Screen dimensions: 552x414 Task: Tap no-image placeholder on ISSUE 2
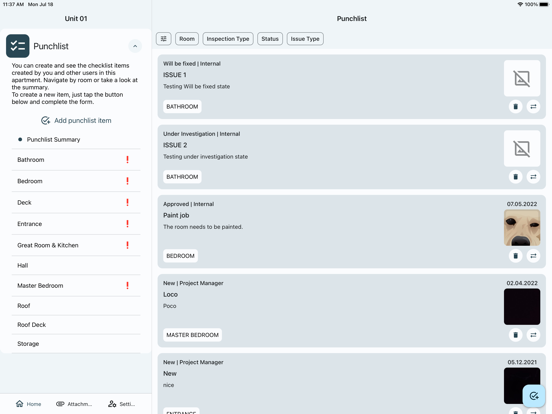pyautogui.click(x=522, y=149)
